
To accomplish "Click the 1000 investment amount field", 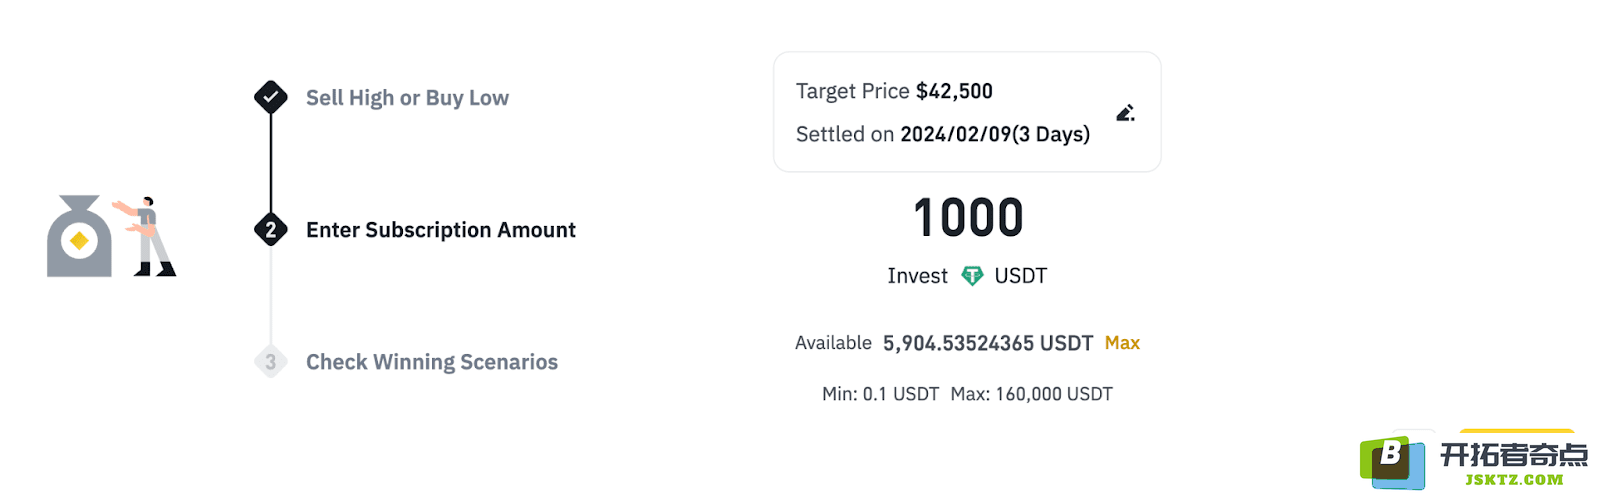I will click(968, 218).
